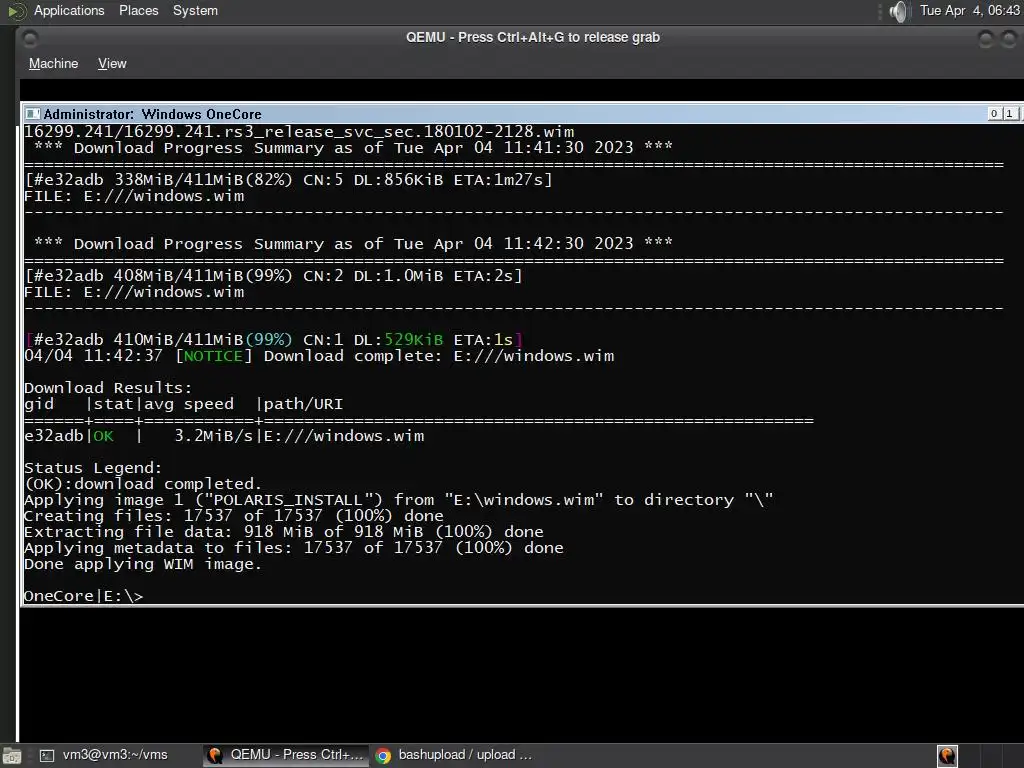Click the Chrome icon in the taskbar
The height and width of the screenshot is (768, 1024).
(x=383, y=756)
